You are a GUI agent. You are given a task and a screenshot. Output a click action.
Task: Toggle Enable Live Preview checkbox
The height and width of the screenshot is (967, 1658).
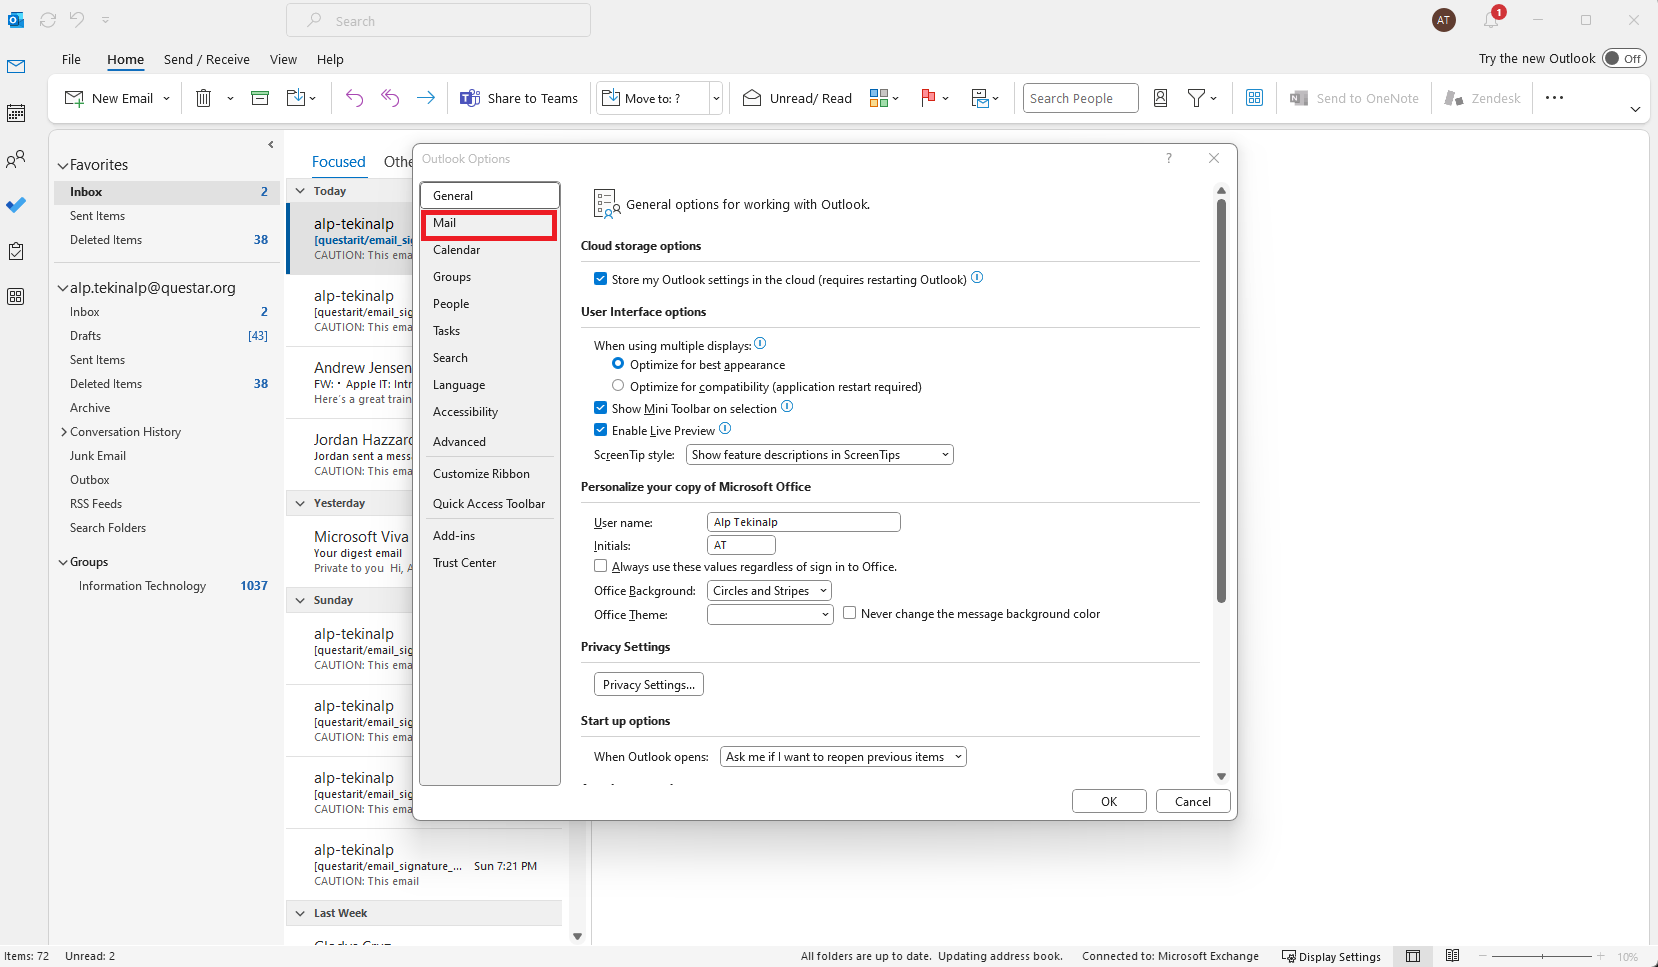tap(600, 430)
